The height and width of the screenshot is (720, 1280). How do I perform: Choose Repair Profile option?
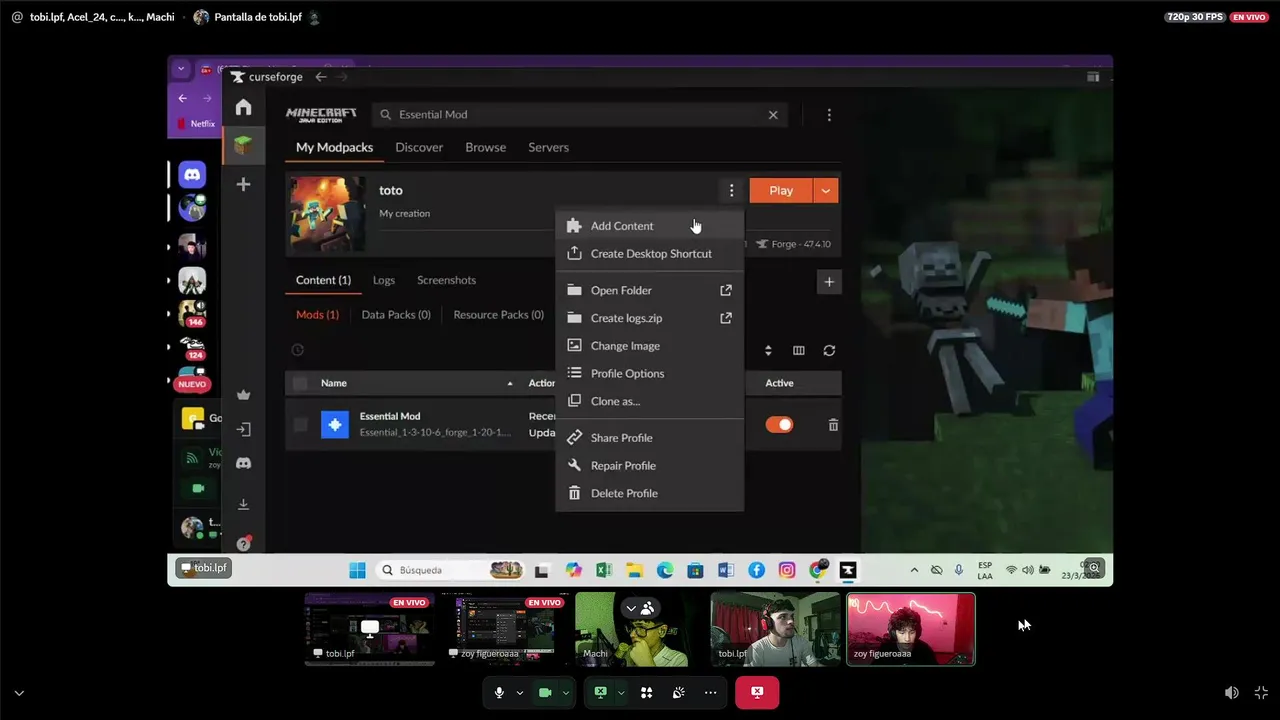click(650, 466)
